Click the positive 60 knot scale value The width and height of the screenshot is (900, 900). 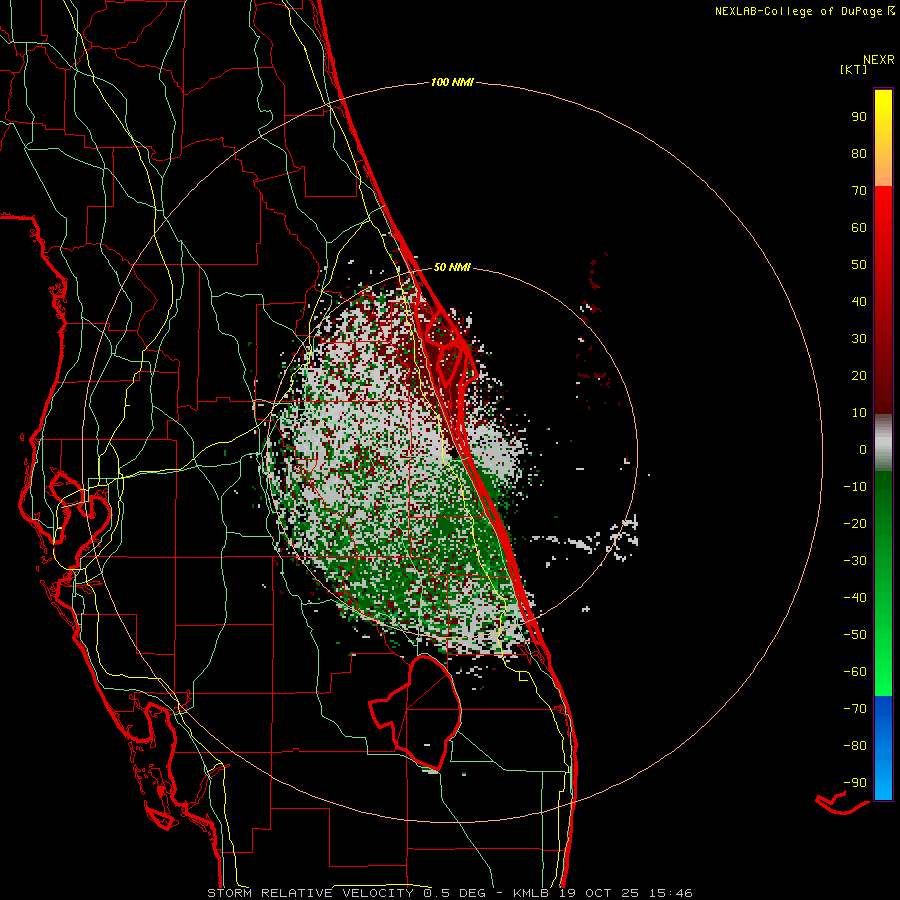[859, 227]
